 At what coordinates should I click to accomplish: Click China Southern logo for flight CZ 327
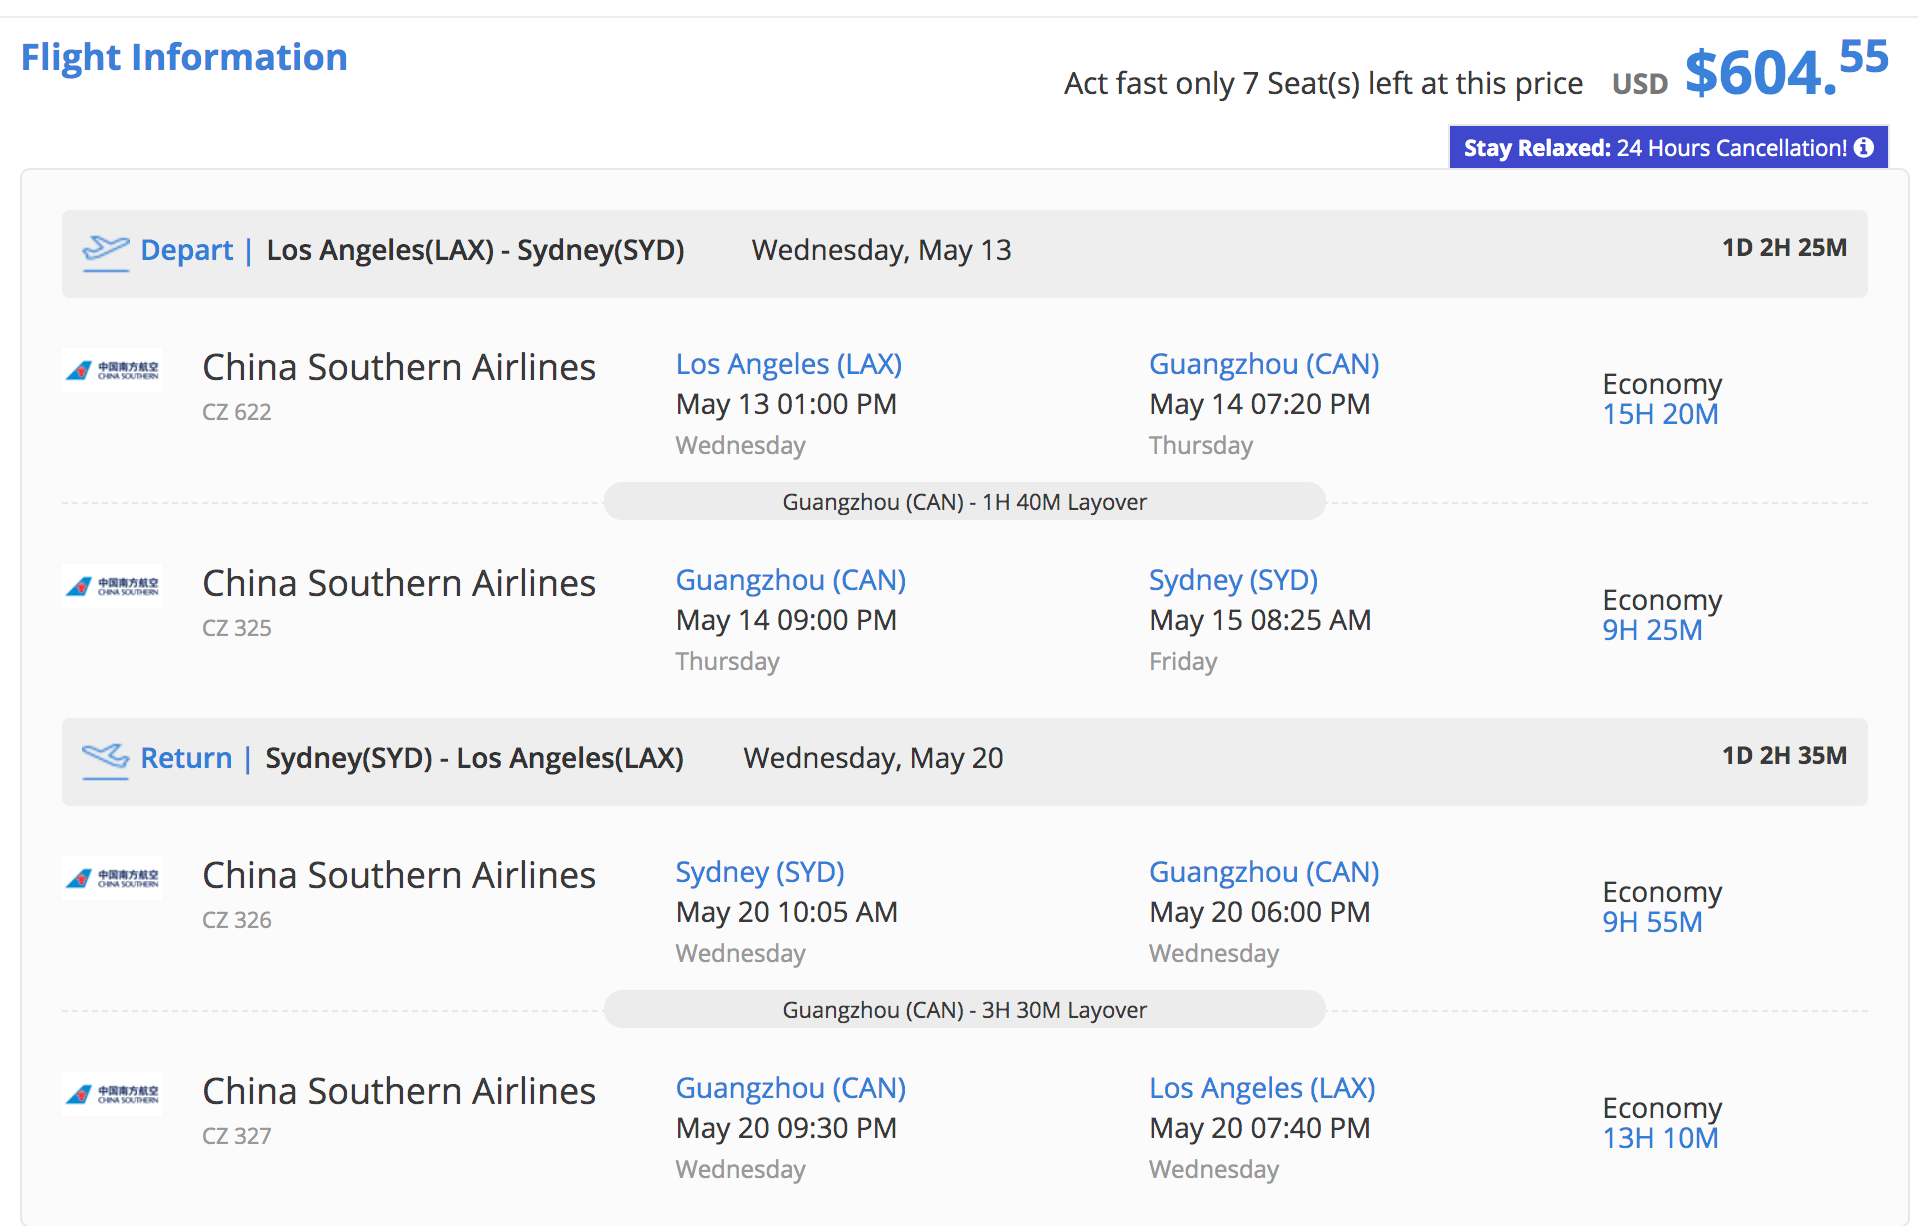point(112,1094)
